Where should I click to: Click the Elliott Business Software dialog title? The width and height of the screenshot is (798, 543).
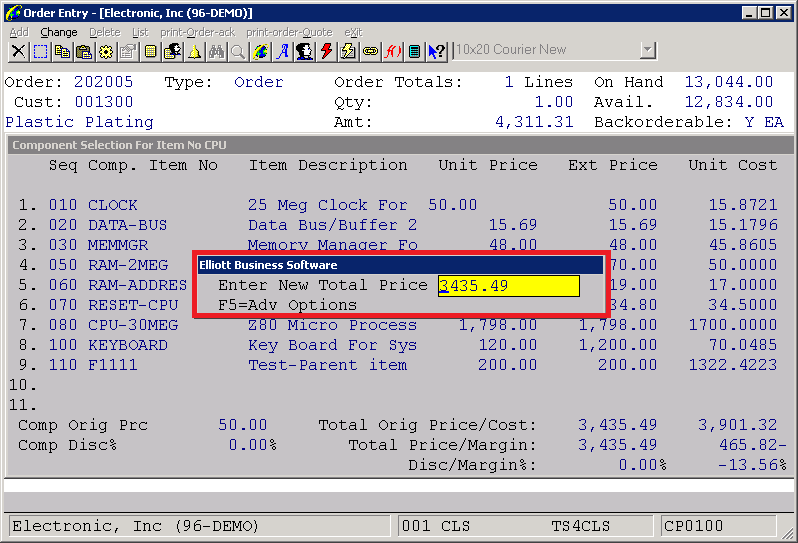pos(268,265)
